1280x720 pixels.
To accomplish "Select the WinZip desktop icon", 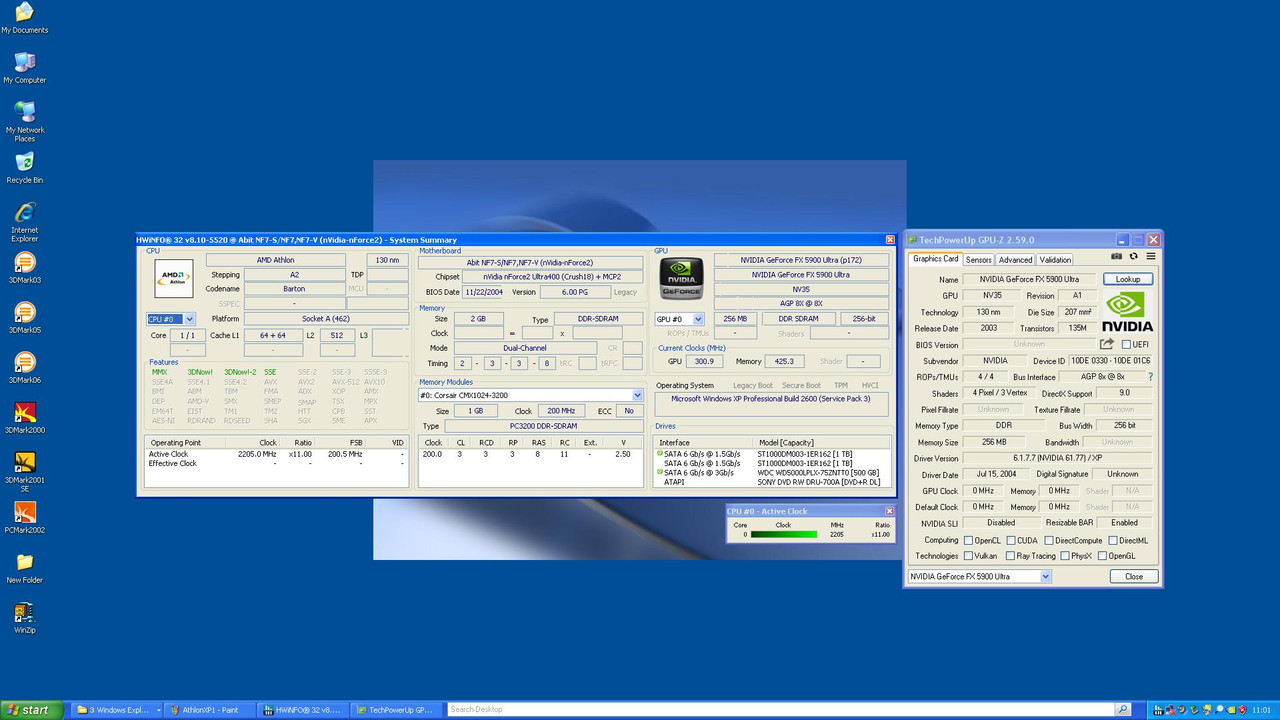I will pos(25,618).
